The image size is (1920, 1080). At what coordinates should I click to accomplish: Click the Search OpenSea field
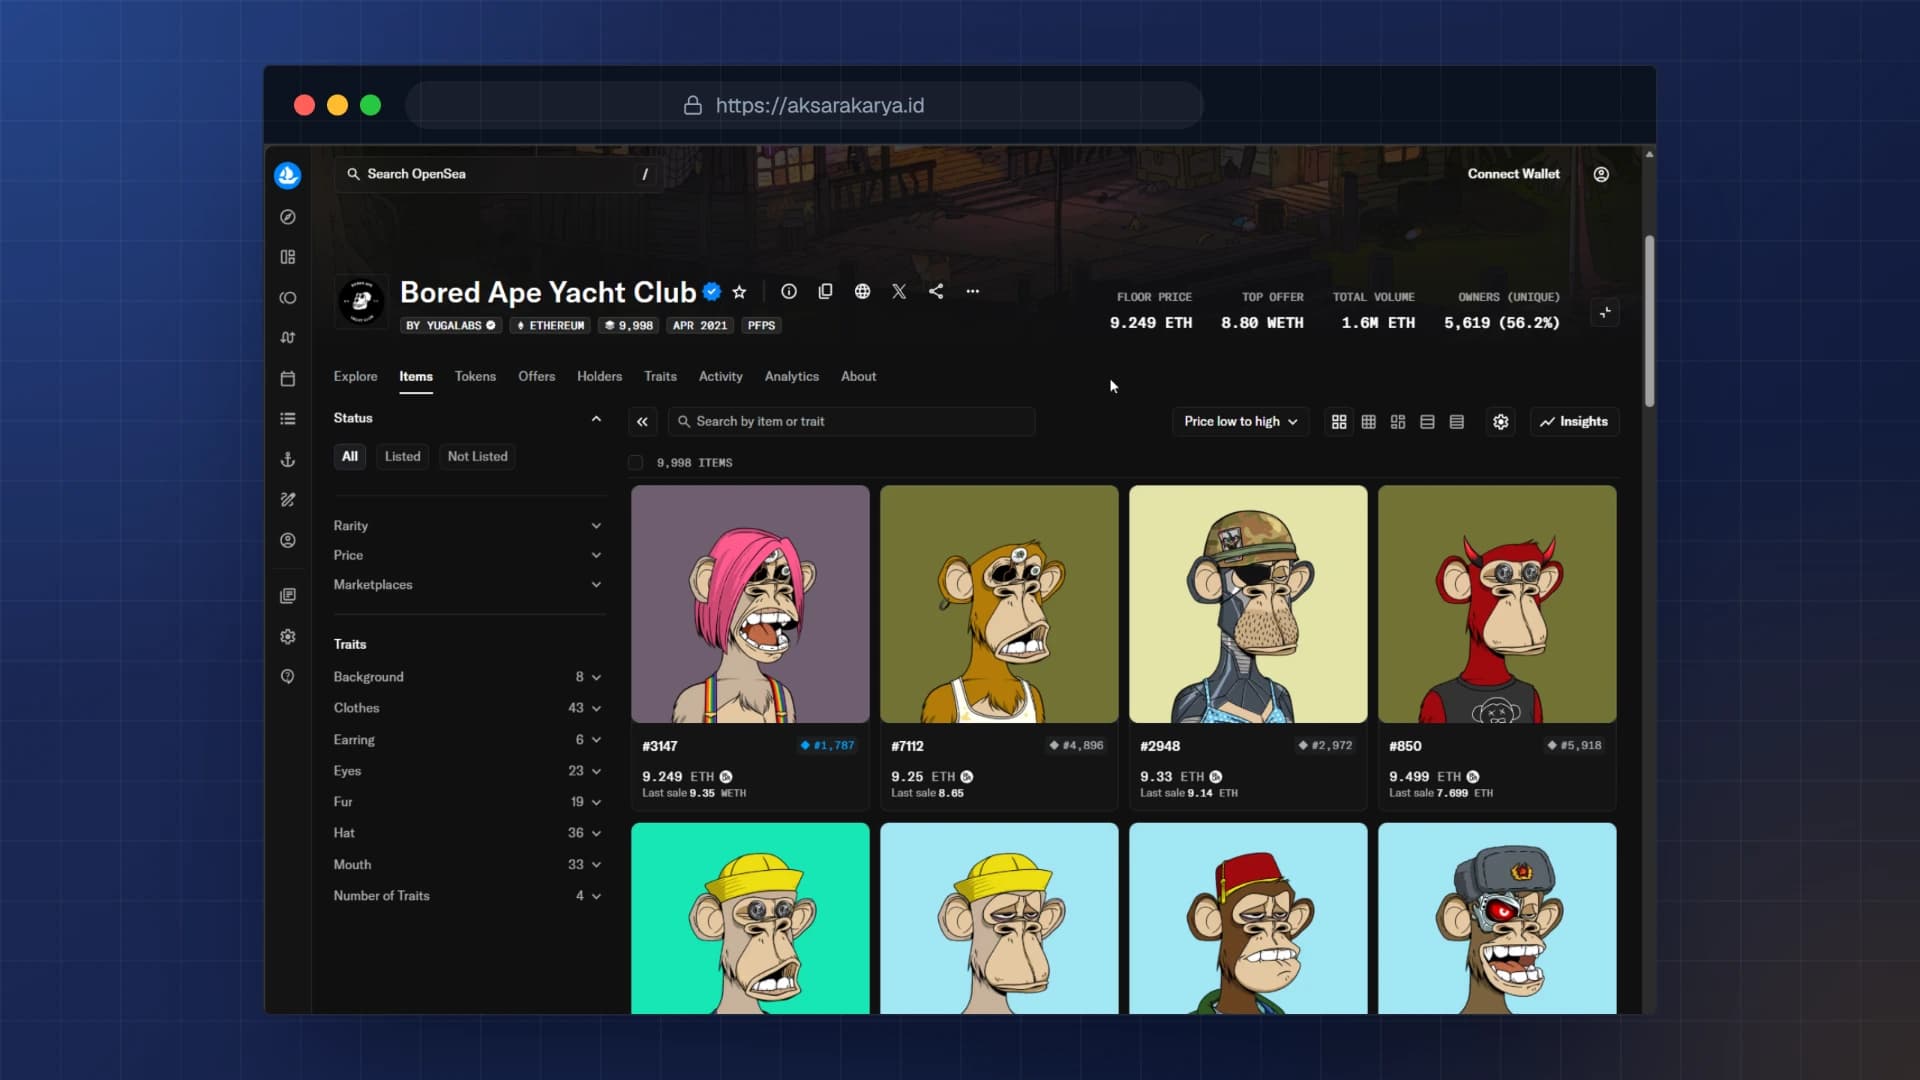(x=498, y=174)
